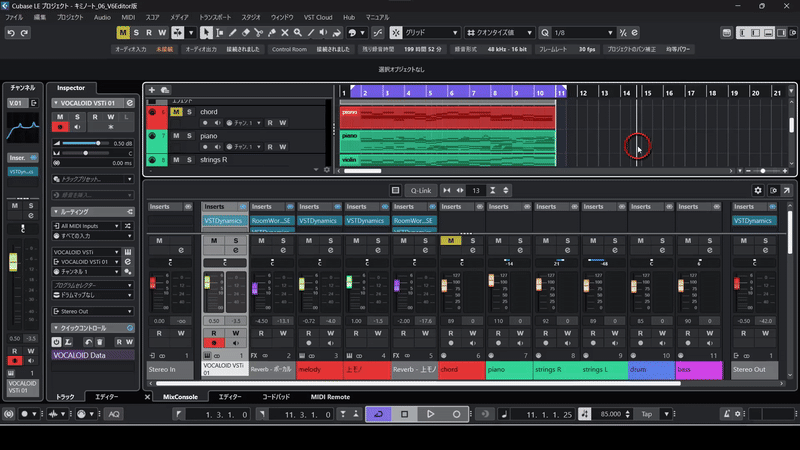Screen dimensions: 800x450
Task: Select the bass channel name label
Action: click(x=698, y=369)
